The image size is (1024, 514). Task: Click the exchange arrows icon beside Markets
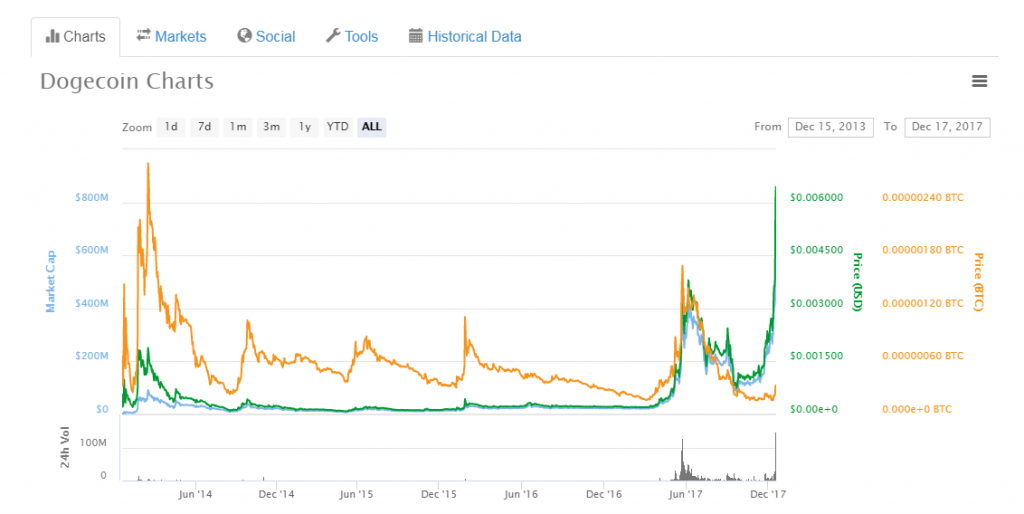[144, 35]
